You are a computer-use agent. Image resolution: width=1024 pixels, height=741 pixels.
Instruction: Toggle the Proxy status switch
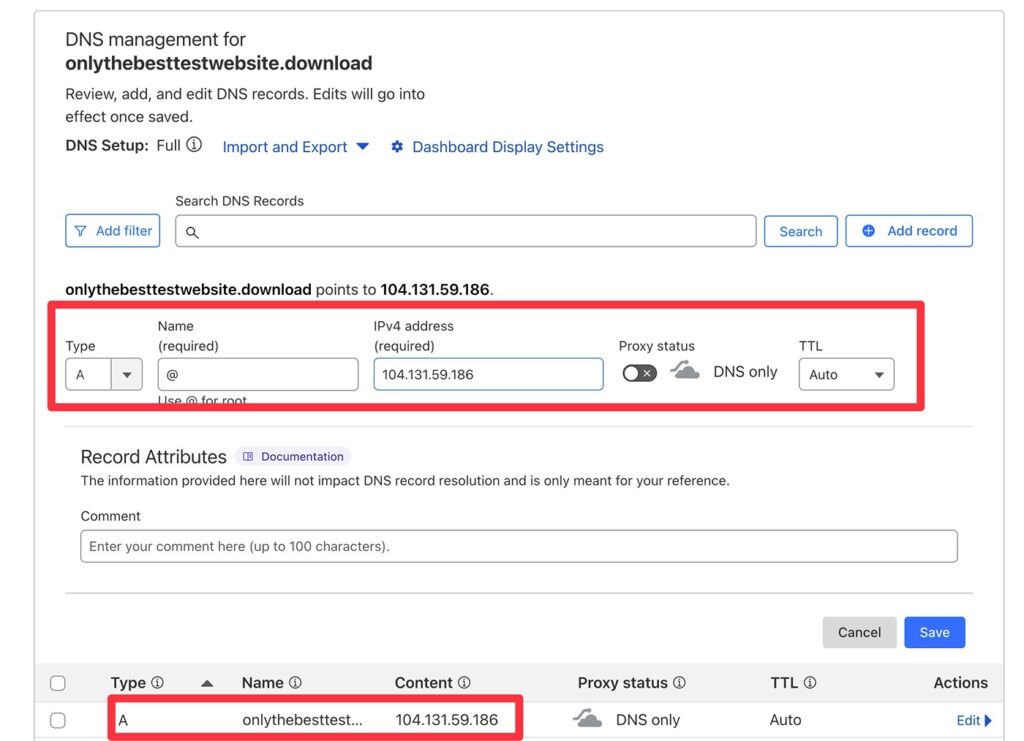tap(639, 373)
